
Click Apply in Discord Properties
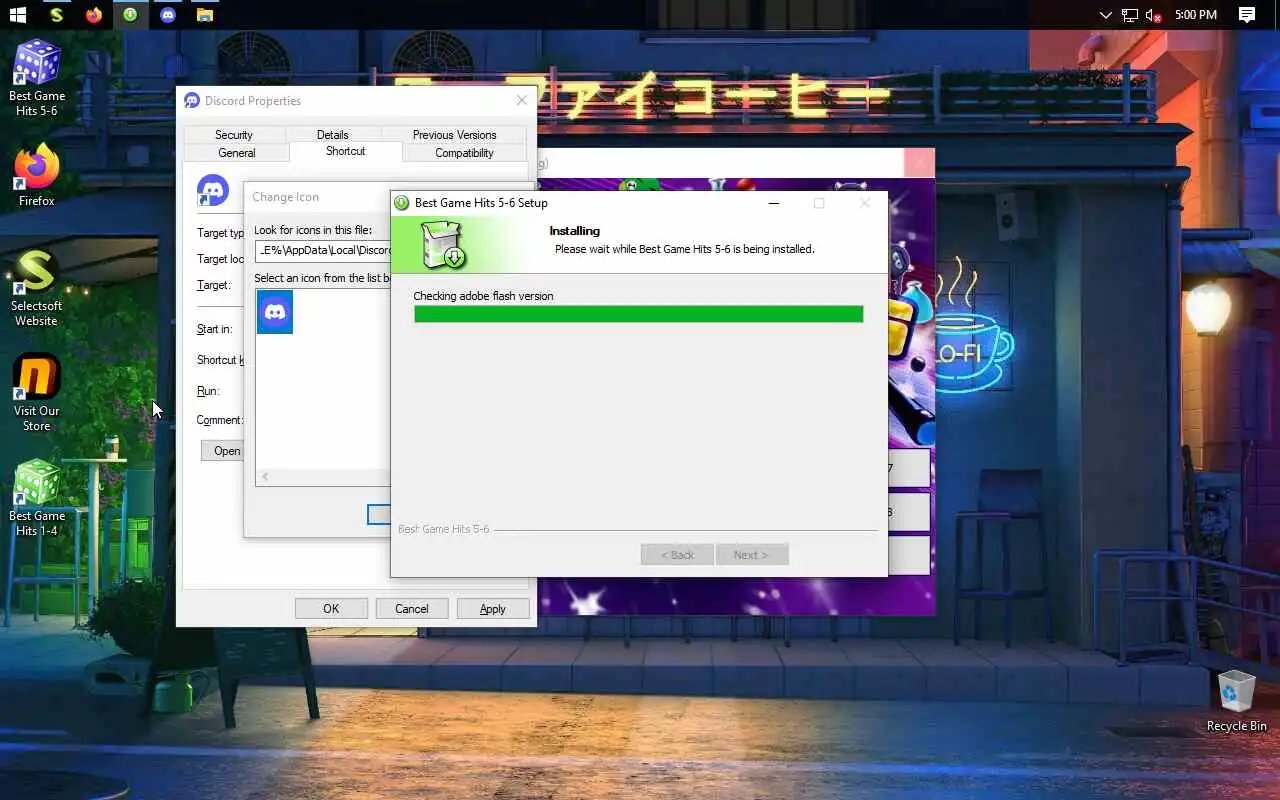click(493, 608)
